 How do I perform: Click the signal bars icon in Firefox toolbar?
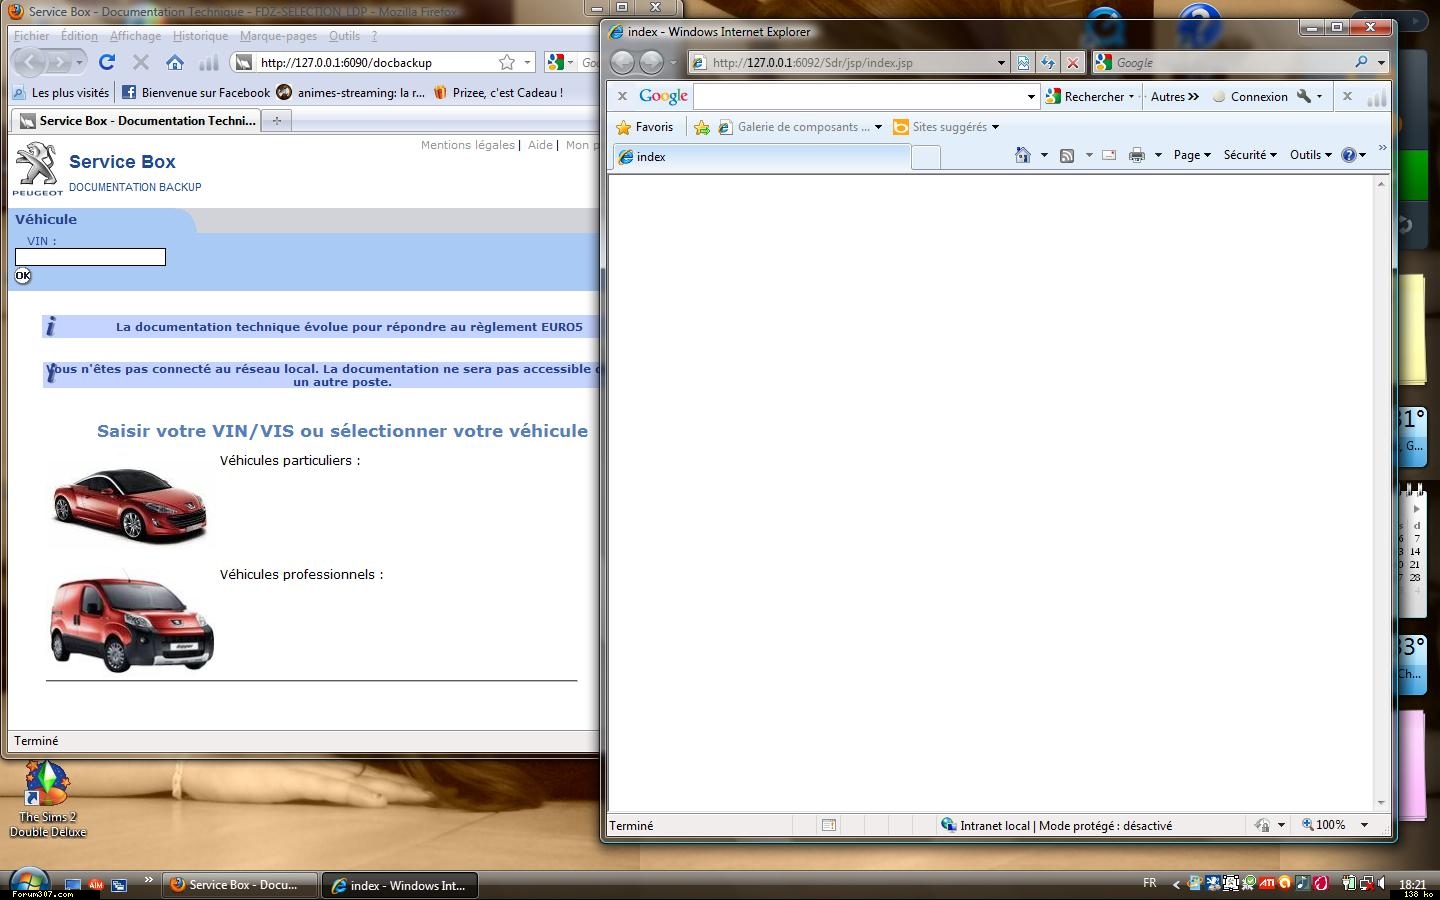click(208, 62)
